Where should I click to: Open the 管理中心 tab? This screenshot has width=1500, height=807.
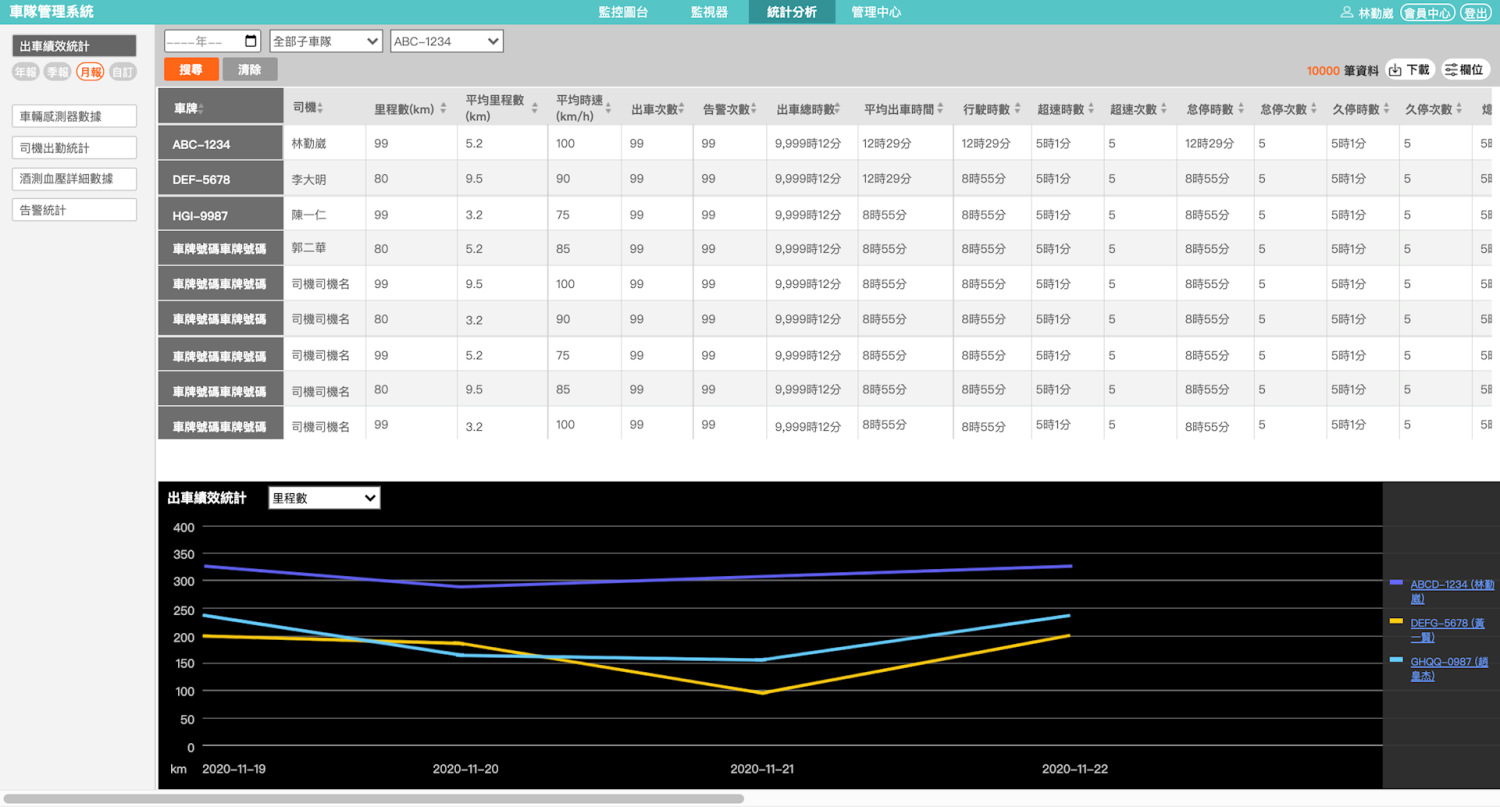[876, 12]
